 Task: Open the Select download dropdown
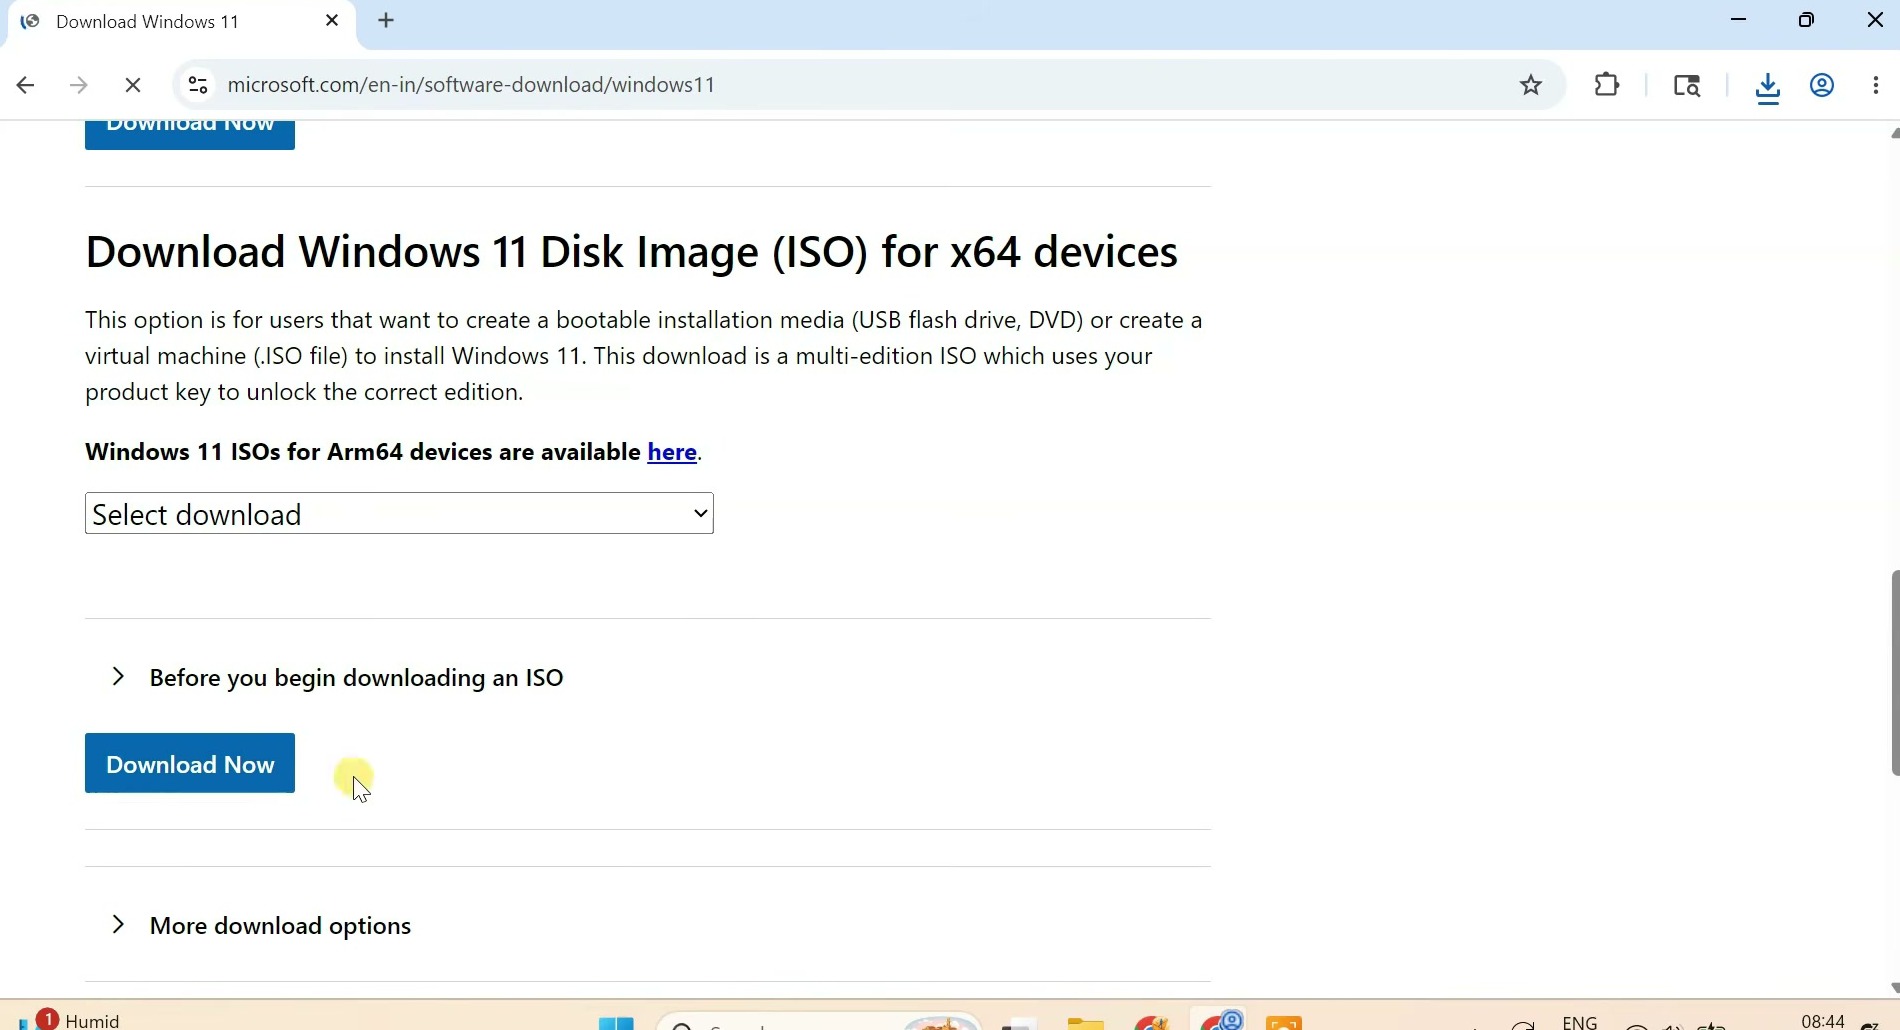click(399, 513)
